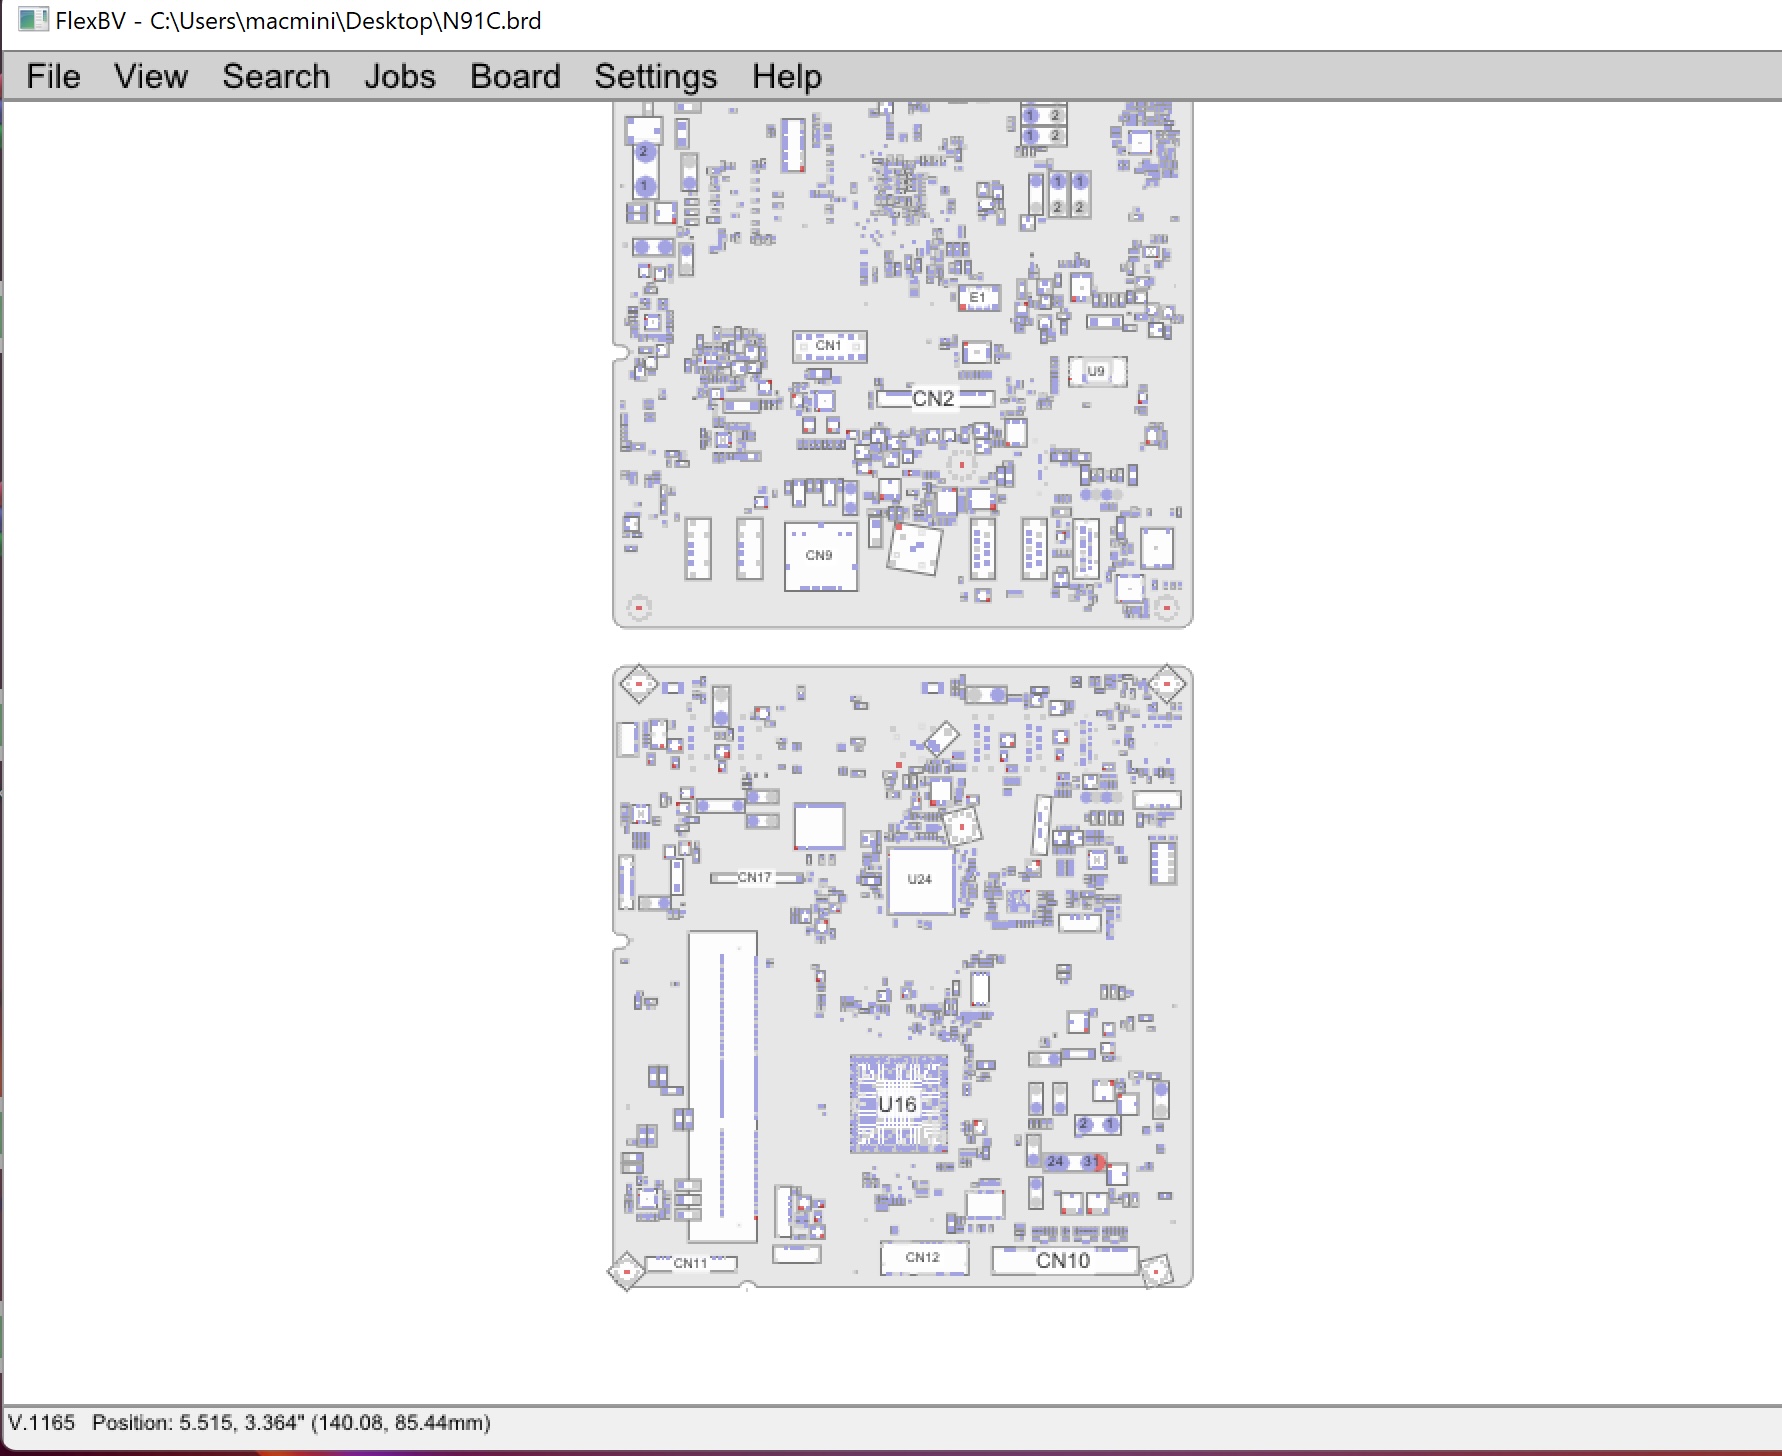Select connector CN1
This screenshot has height=1456, width=1782.
[x=829, y=346]
